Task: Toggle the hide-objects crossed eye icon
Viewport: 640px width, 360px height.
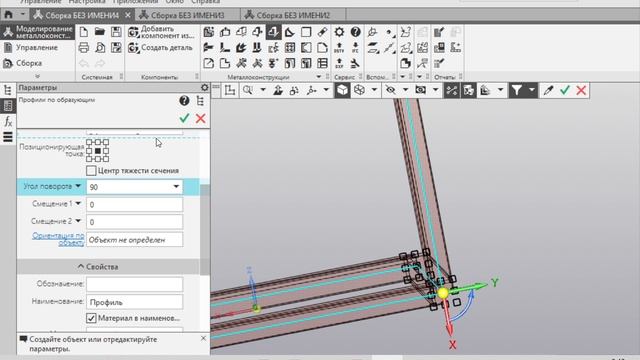Action: click(391, 90)
